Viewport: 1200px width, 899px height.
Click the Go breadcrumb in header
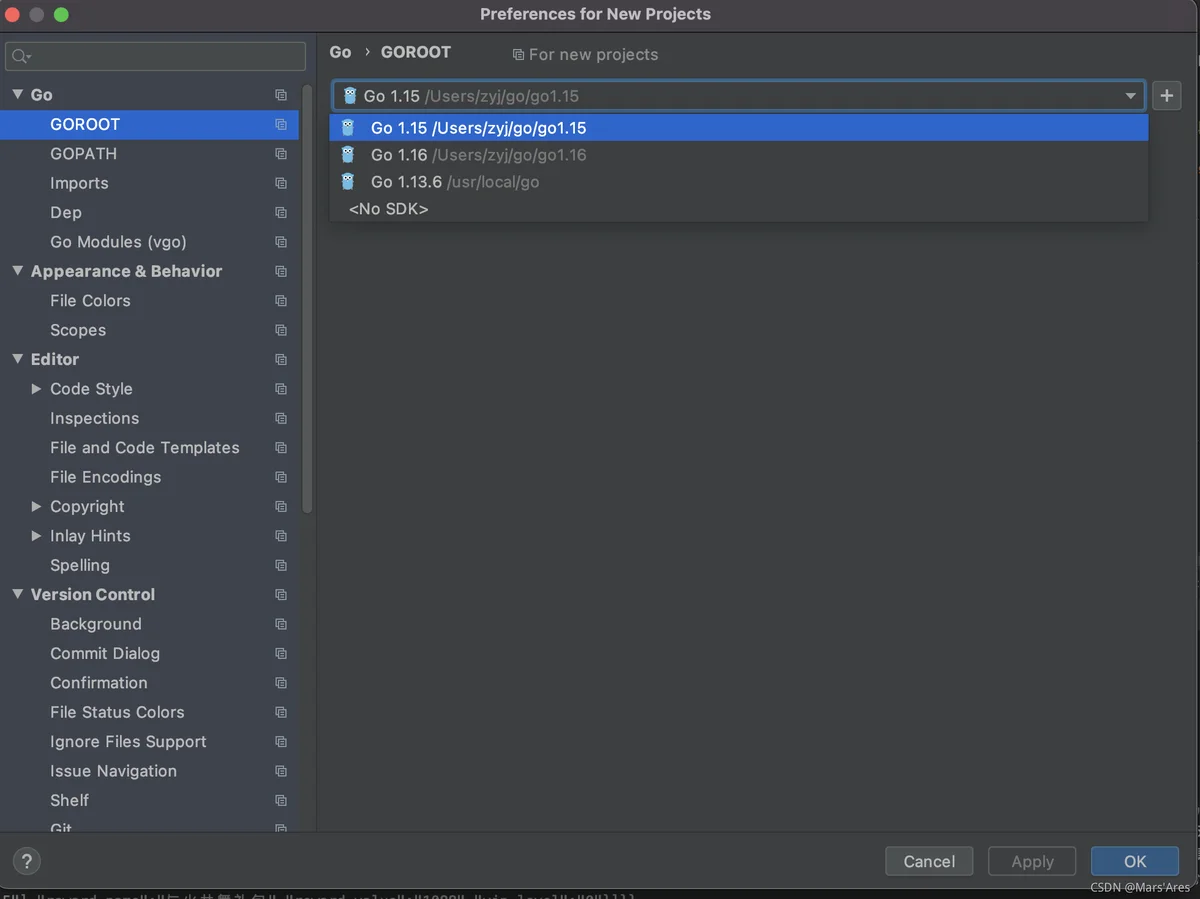(341, 52)
